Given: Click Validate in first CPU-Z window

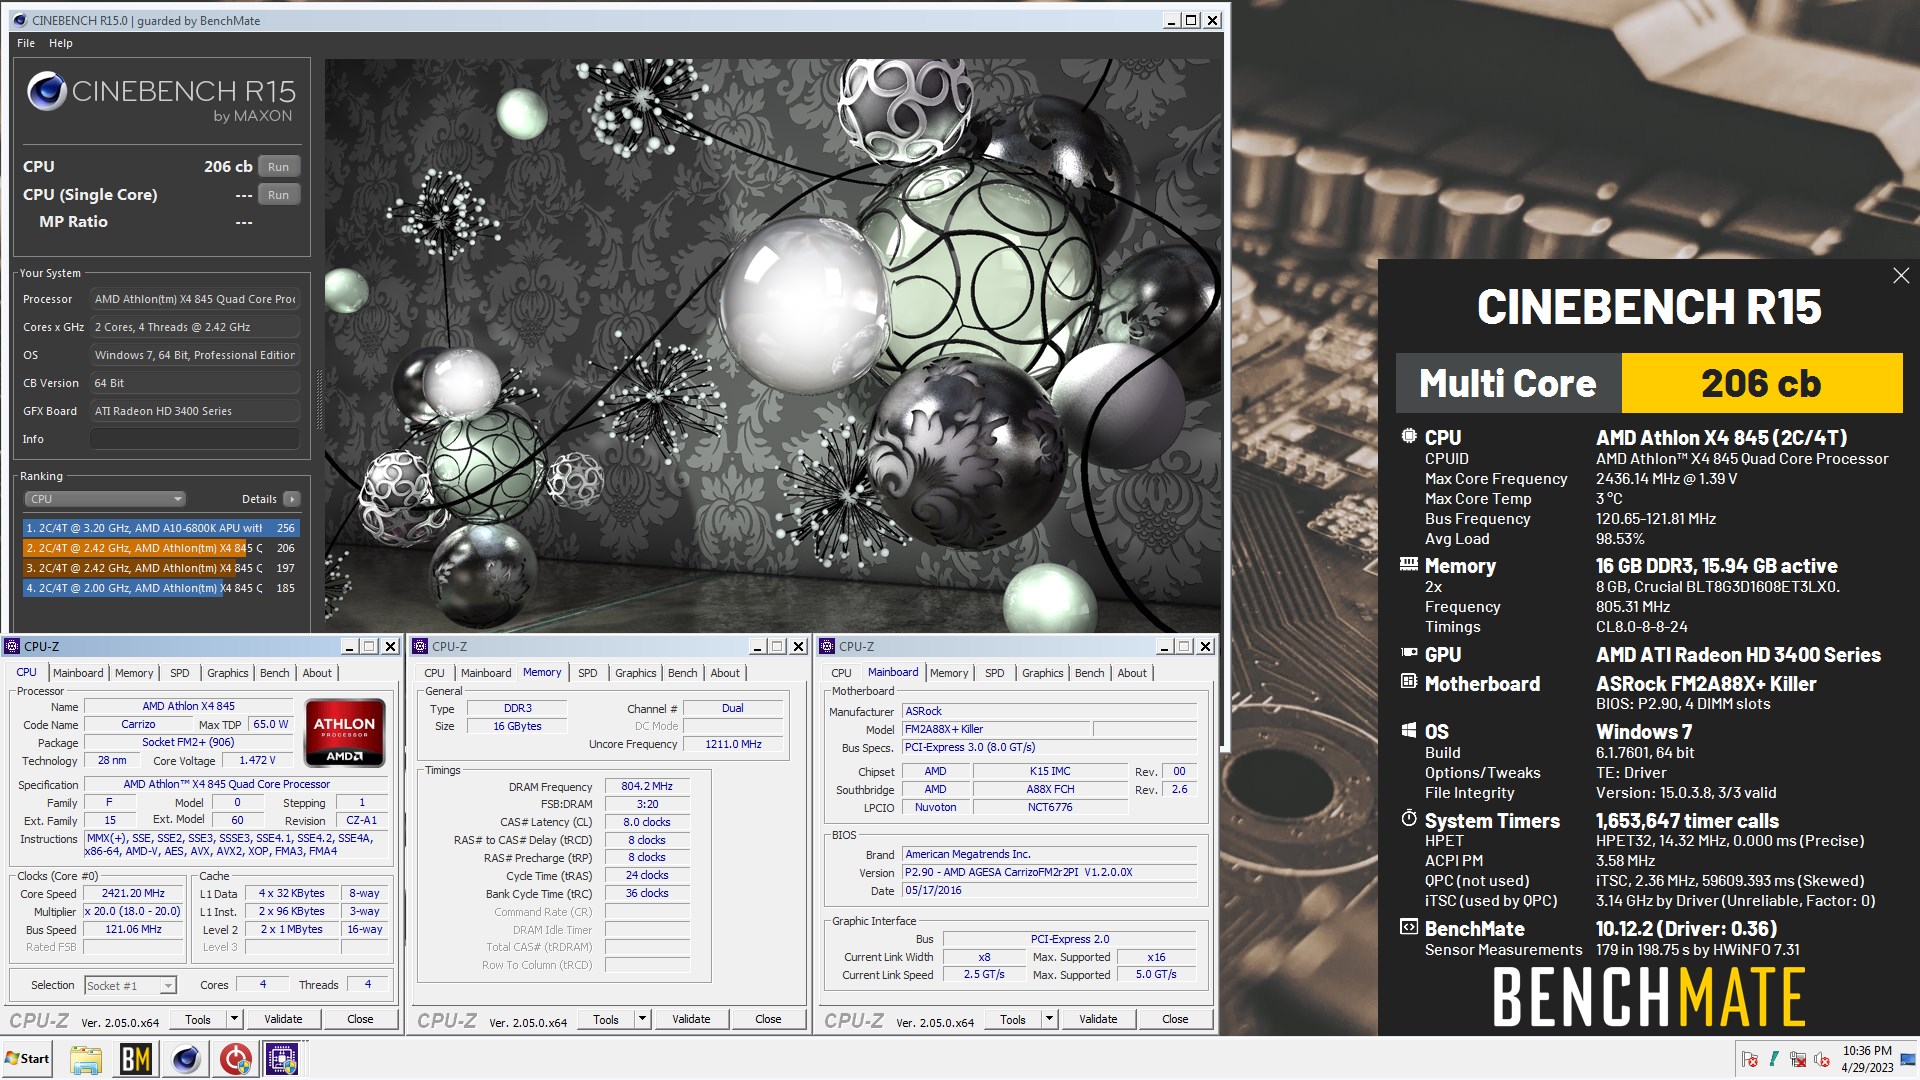Looking at the screenshot, I should [283, 1019].
